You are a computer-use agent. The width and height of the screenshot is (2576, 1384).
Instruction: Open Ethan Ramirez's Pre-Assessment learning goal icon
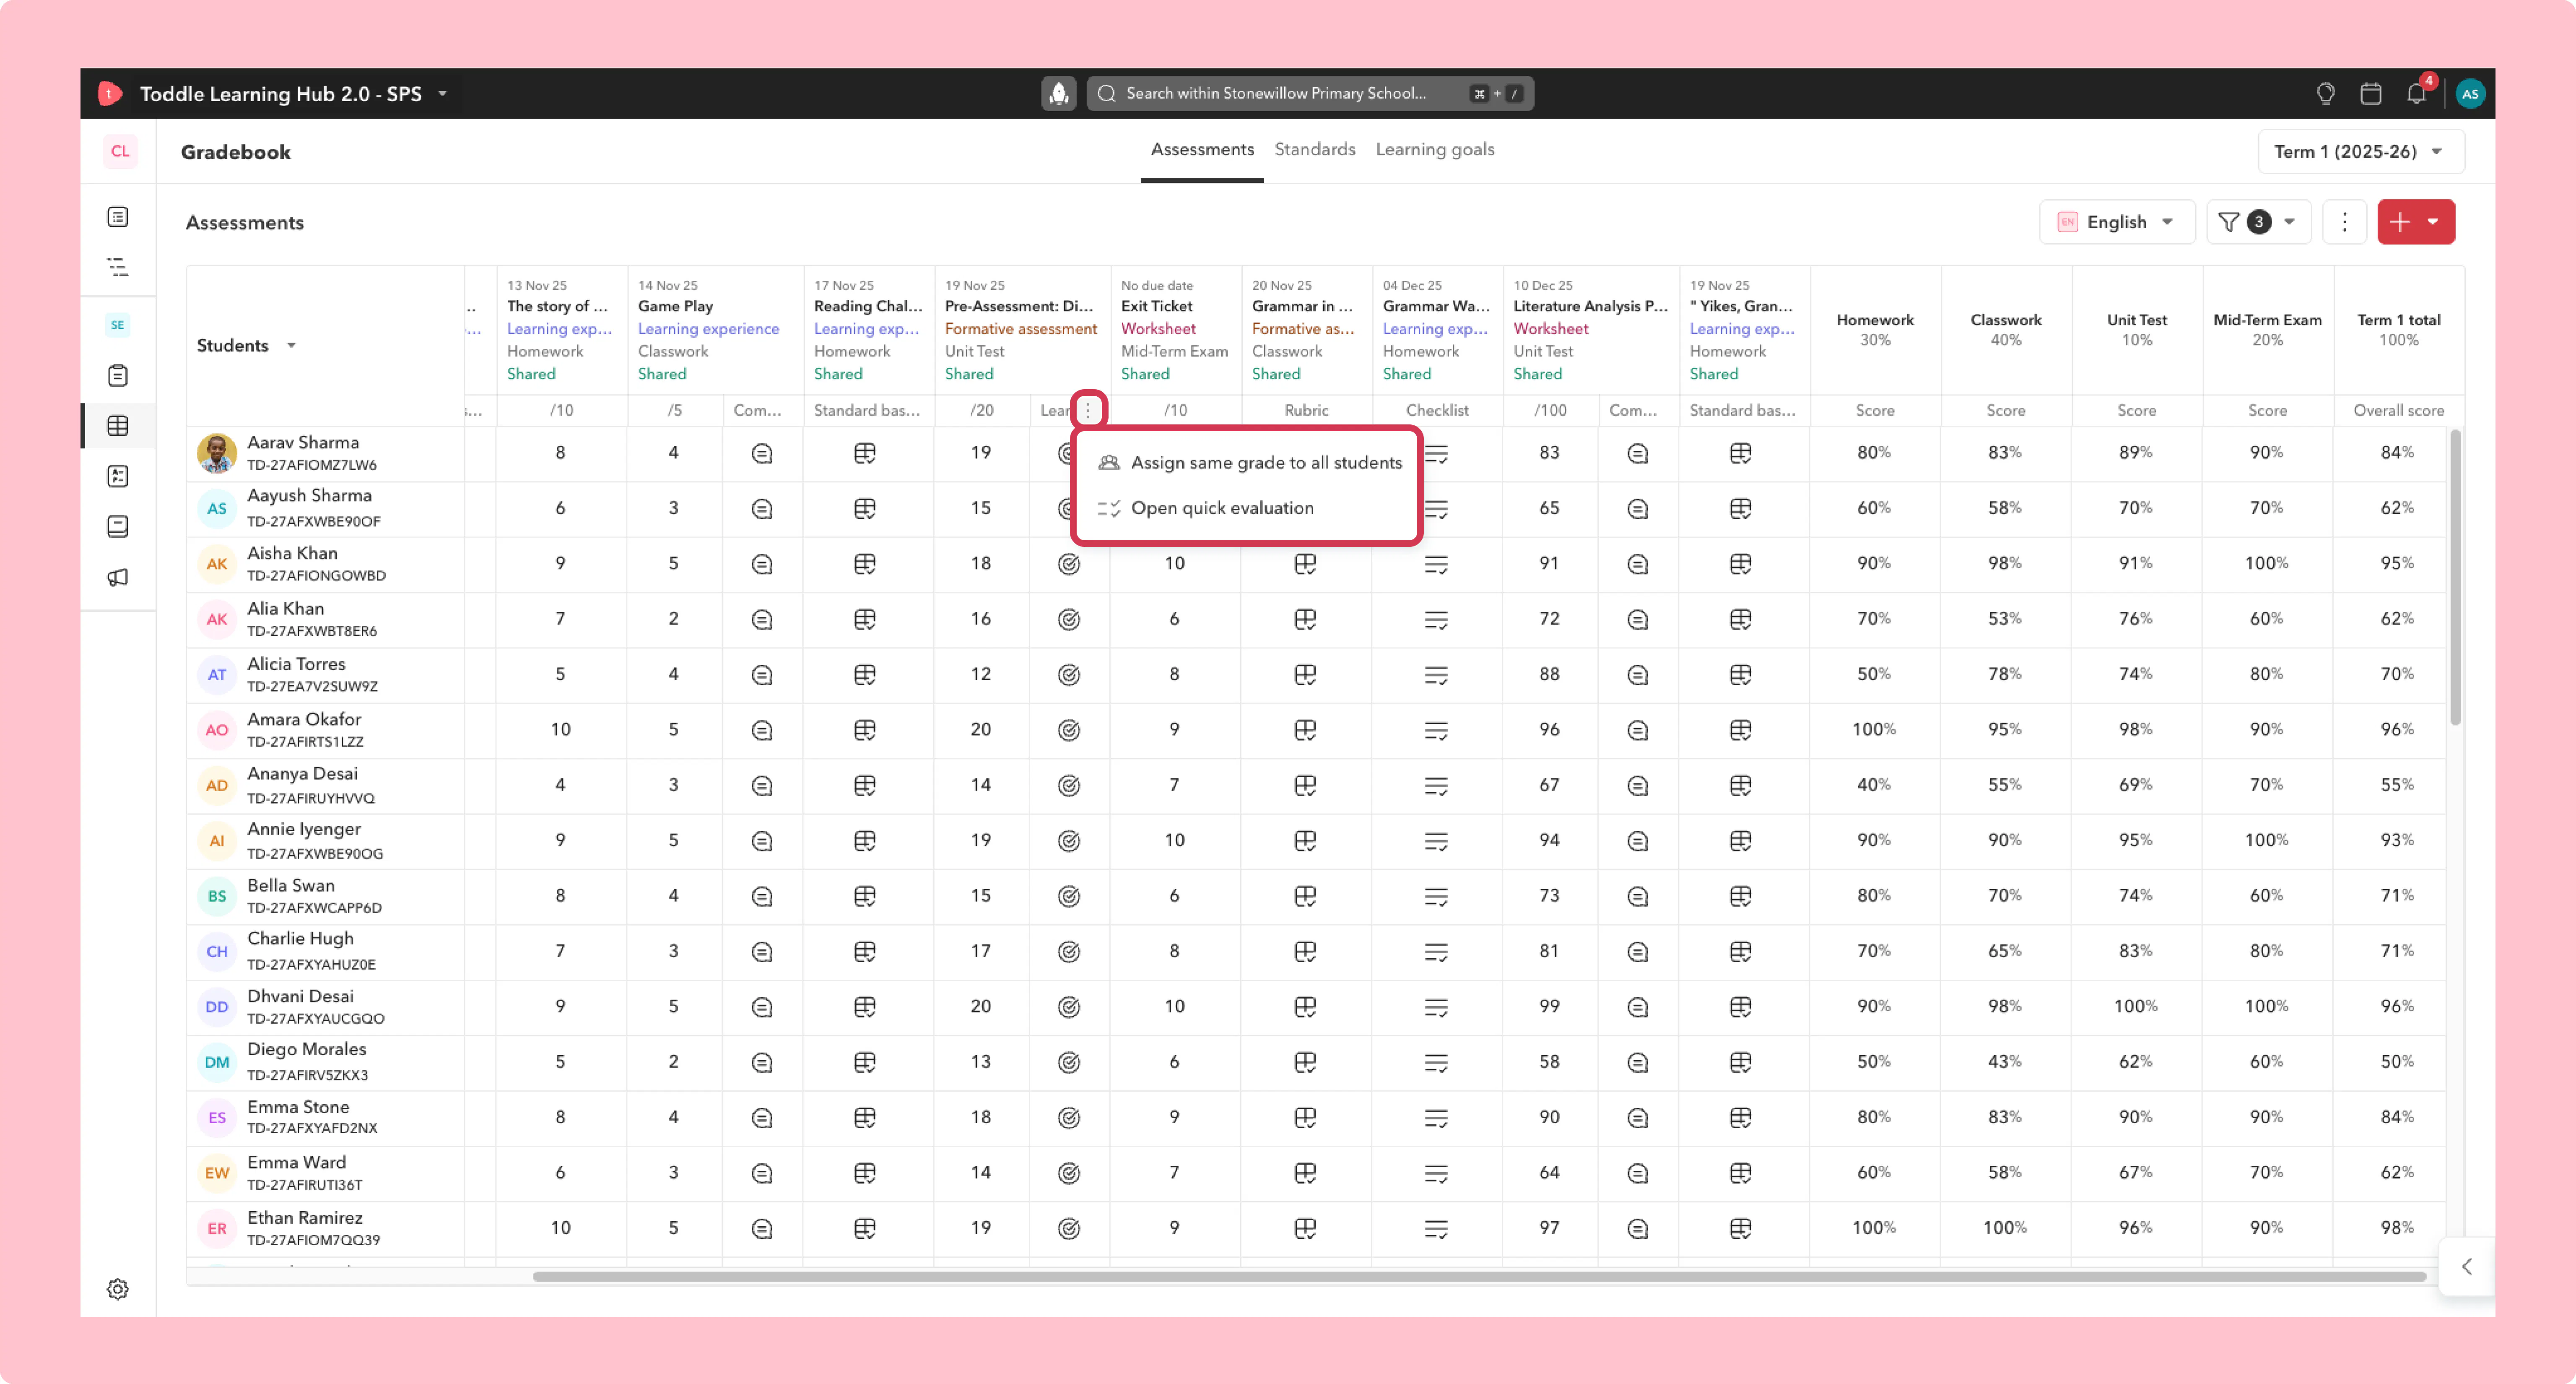[x=1069, y=1228]
